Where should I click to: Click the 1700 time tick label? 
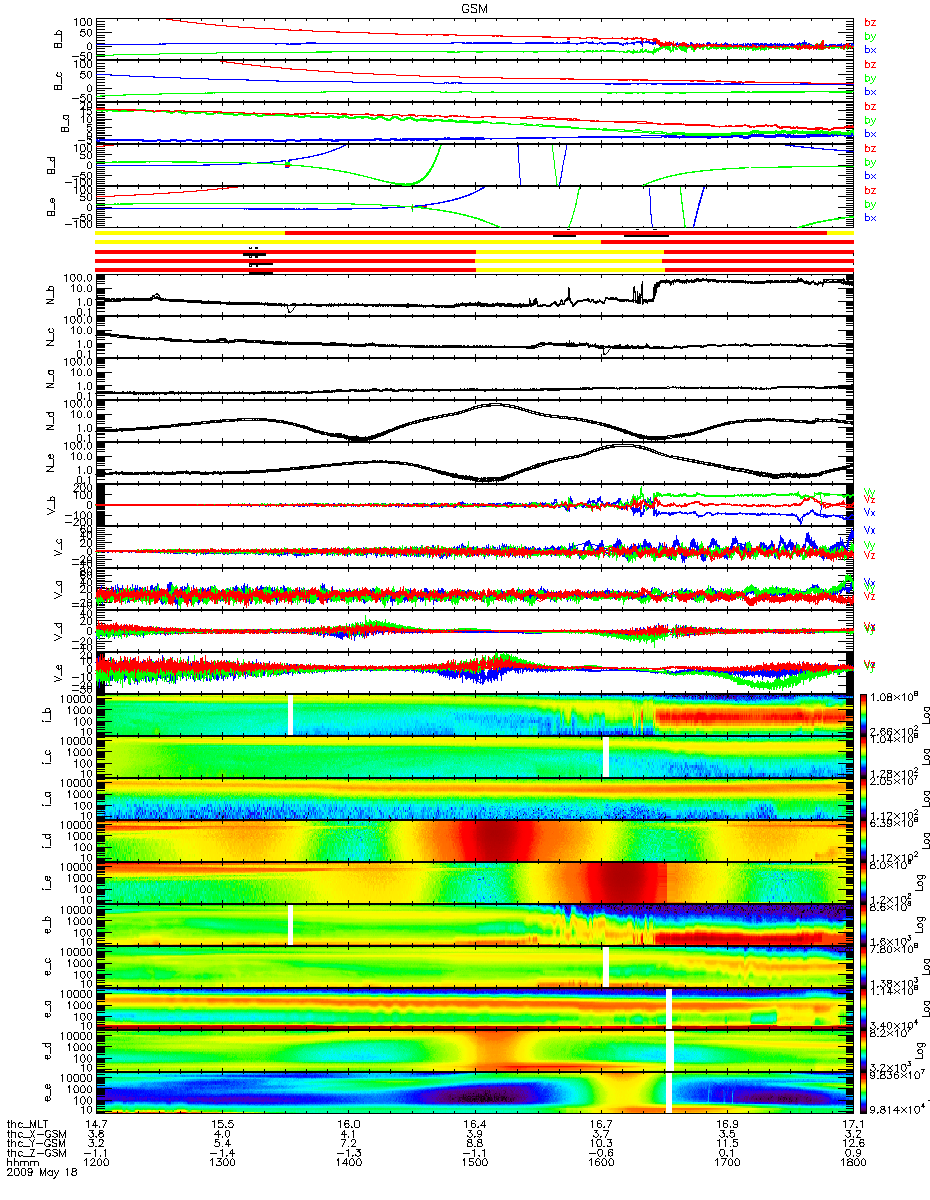click(x=726, y=1163)
